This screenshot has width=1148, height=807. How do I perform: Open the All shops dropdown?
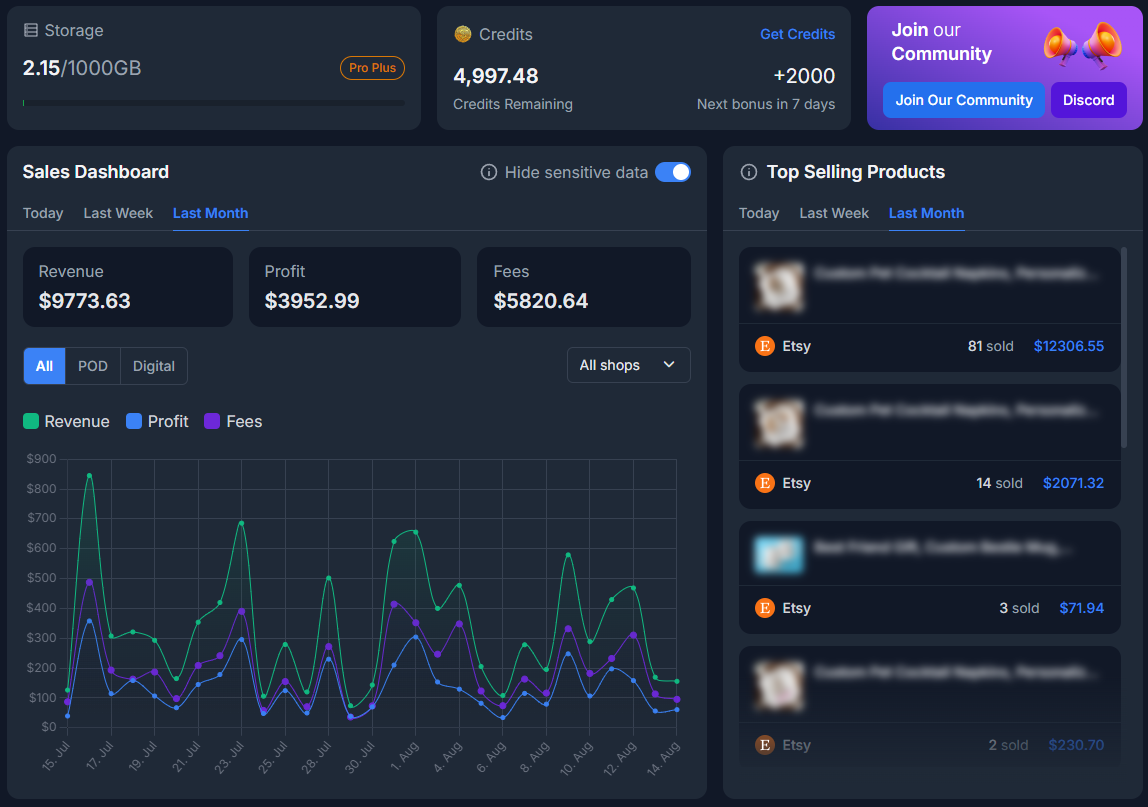pos(628,365)
